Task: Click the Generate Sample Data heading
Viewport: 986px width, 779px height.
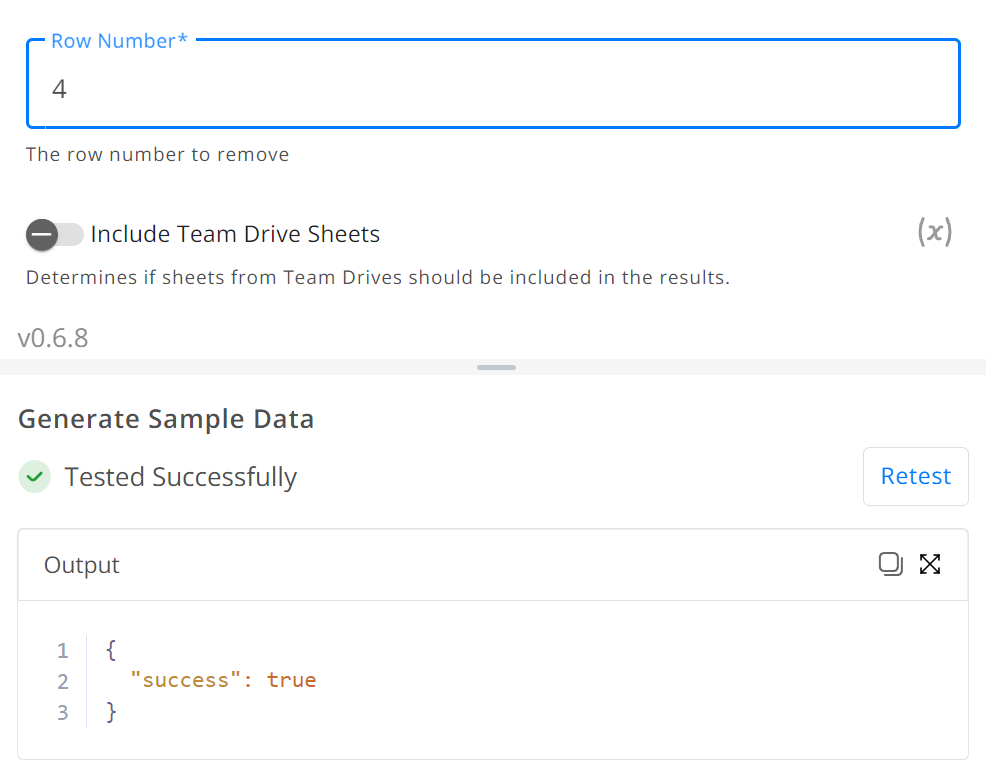Action: click(166, 419)
